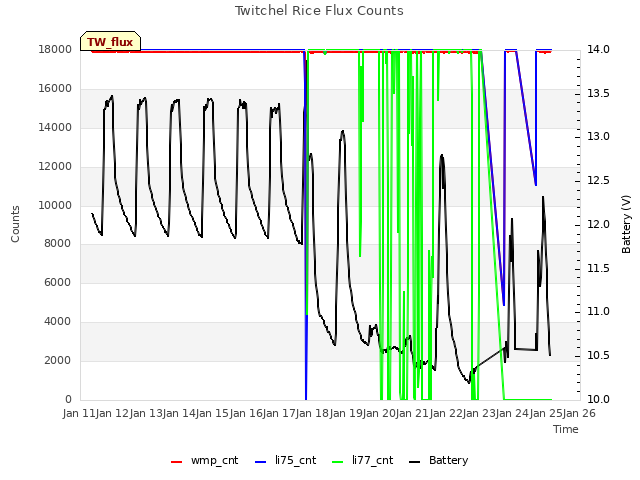The width and height of the screenshot is (640, 480).
Task: Click the 14.0 tick on Battery axis
Action: (598, 49)
